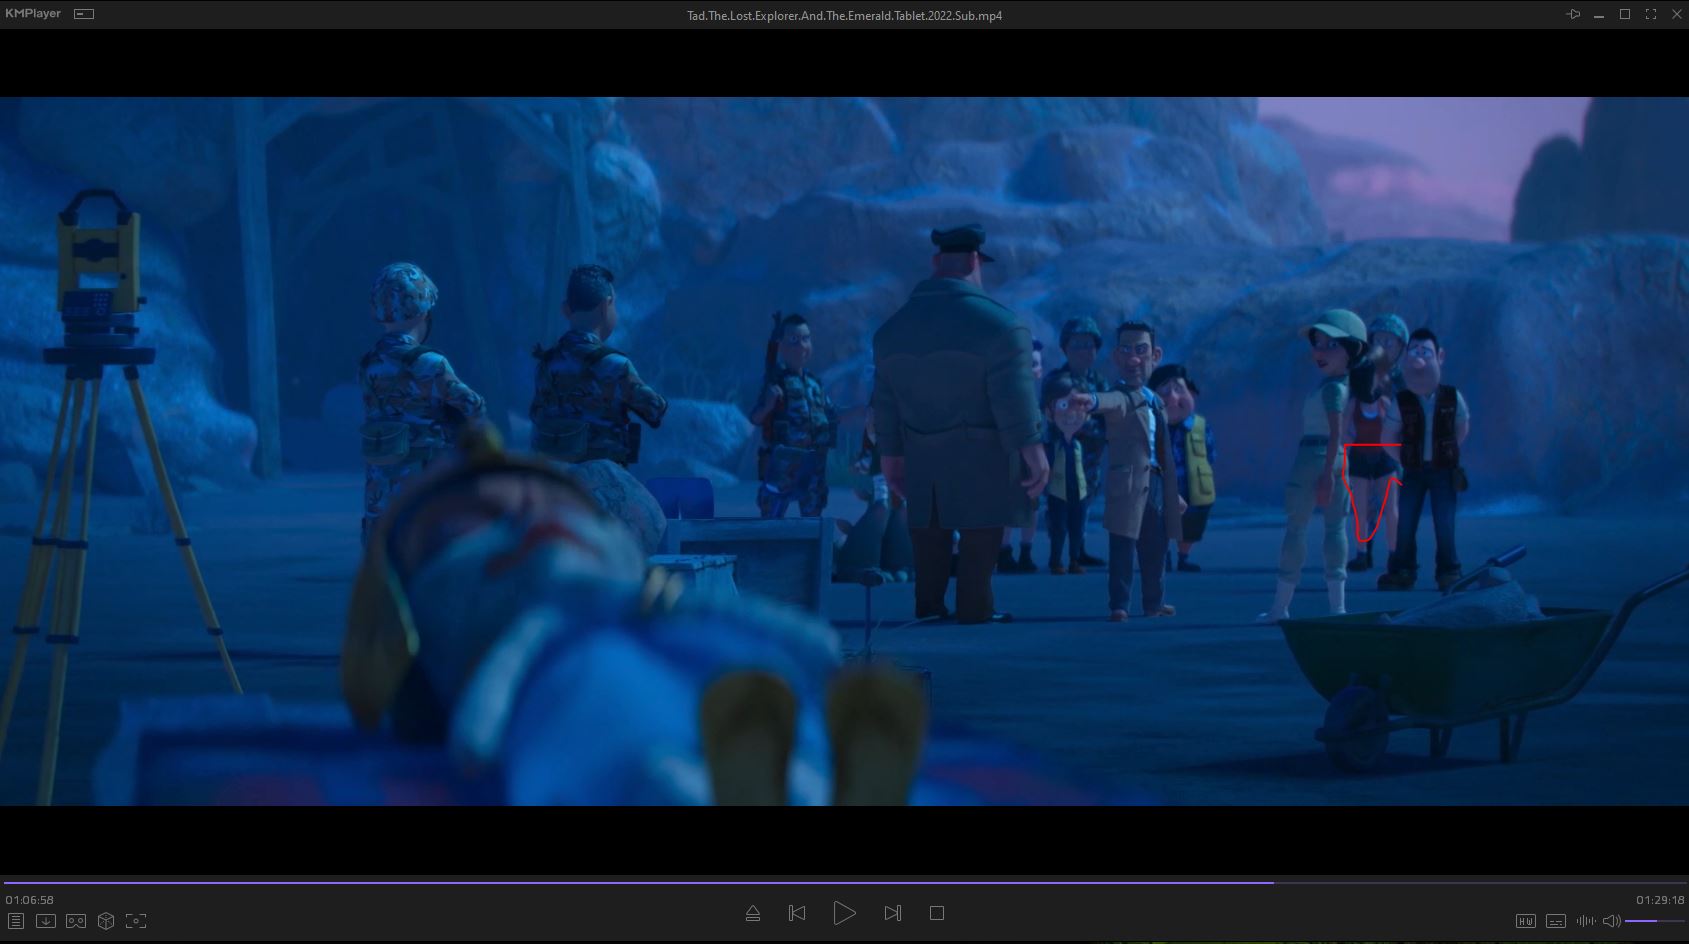Toggle HW hardware acceleration
The image size is (1689, 944).
click(1525, 921)
